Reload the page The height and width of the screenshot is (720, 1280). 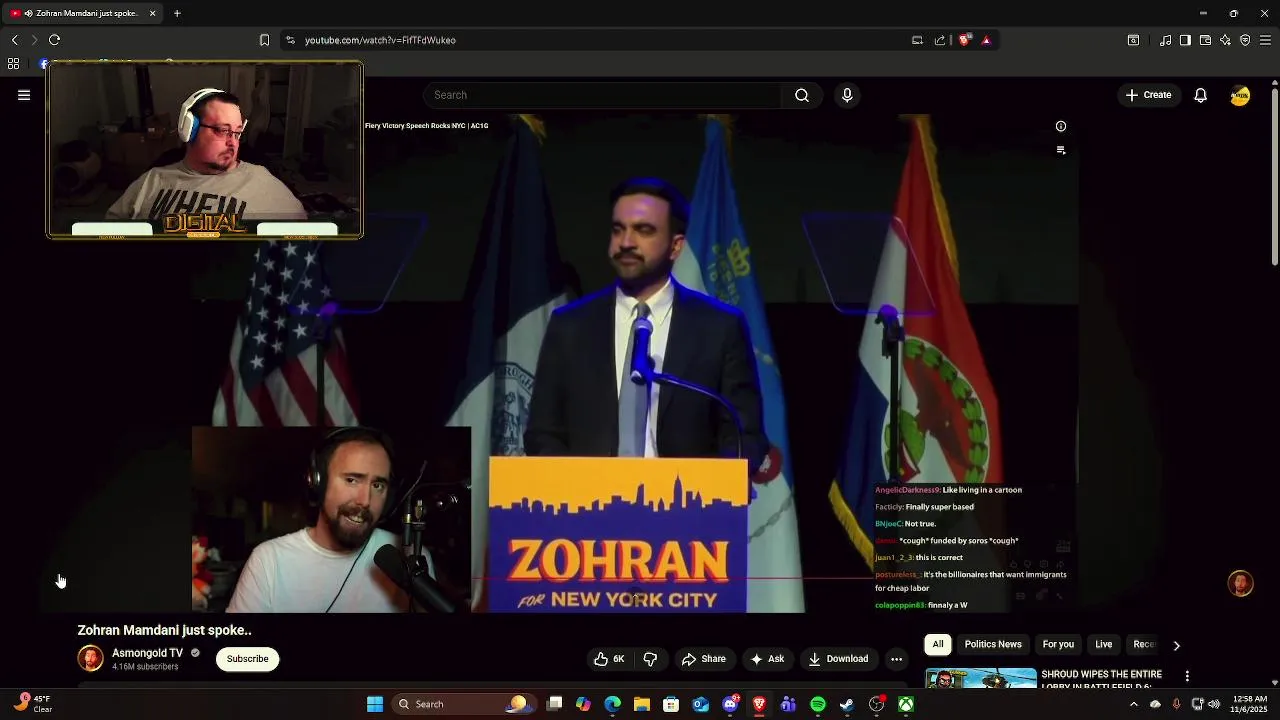tap(54, 40)
